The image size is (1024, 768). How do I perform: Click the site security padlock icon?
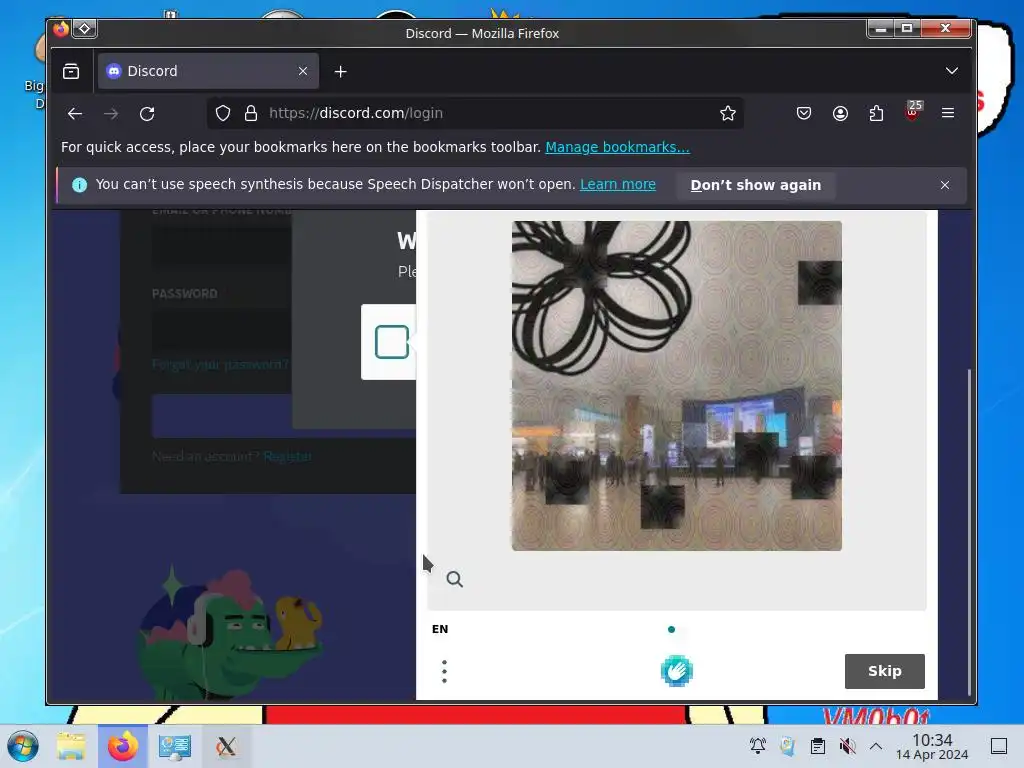point(251,114)
